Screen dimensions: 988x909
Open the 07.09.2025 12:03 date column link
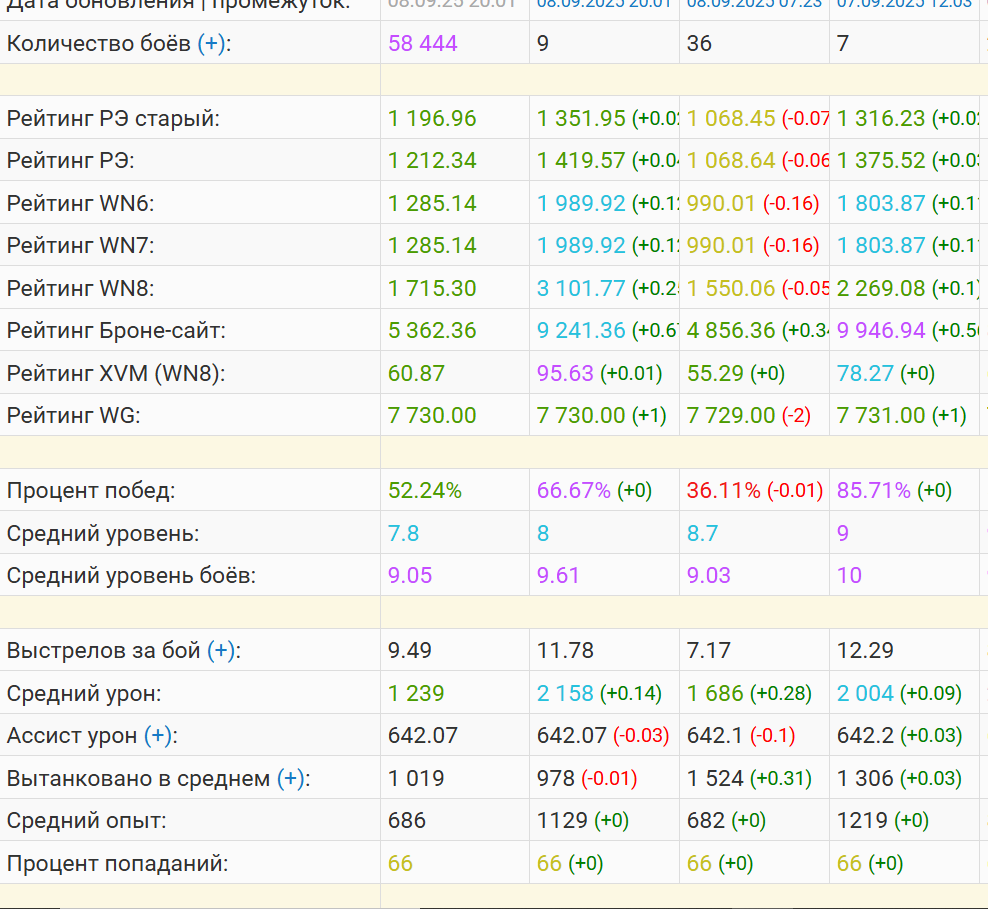tap(903, 4)
